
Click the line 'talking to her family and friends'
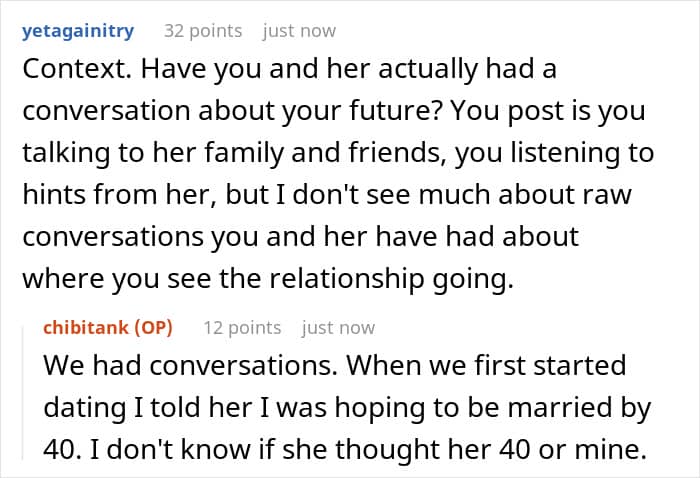coord(235,153)
